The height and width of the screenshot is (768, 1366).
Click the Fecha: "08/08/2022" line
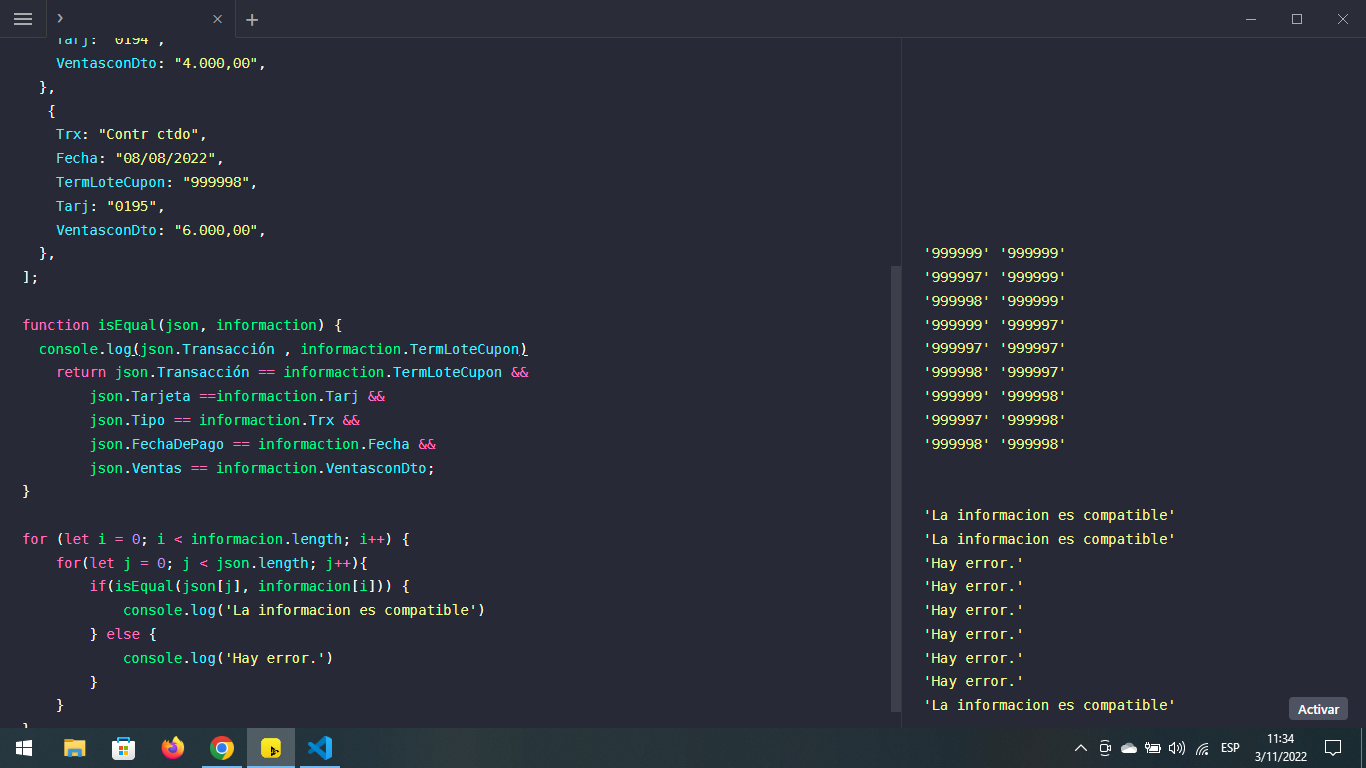click(x=140, y=158)
